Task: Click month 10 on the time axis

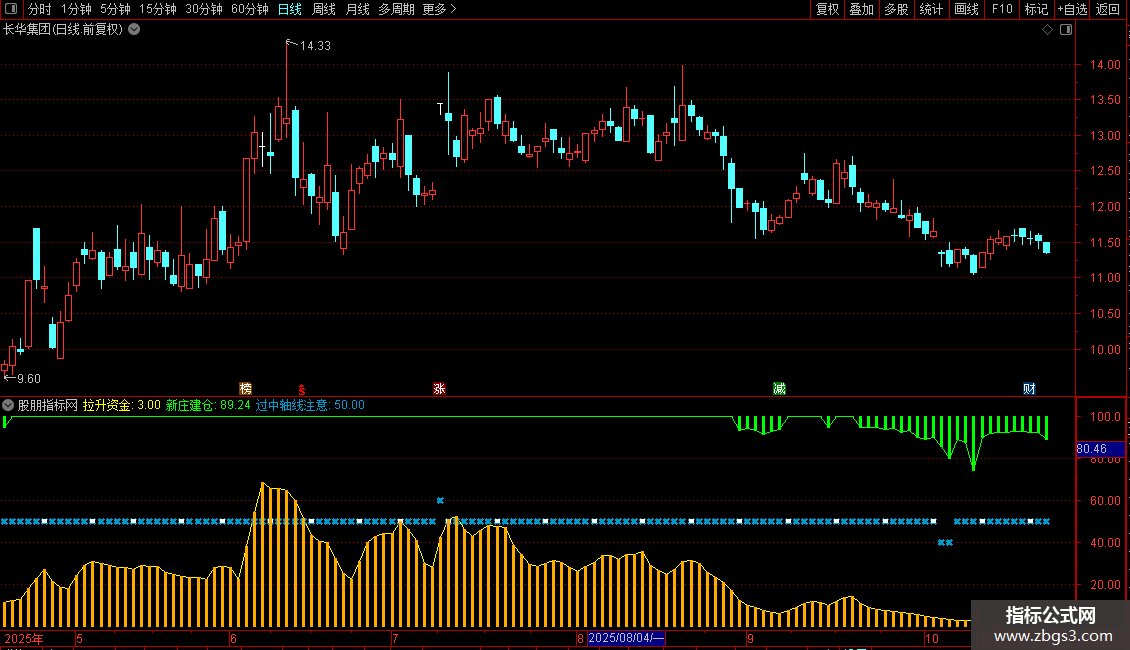Action: pos(932,638)
